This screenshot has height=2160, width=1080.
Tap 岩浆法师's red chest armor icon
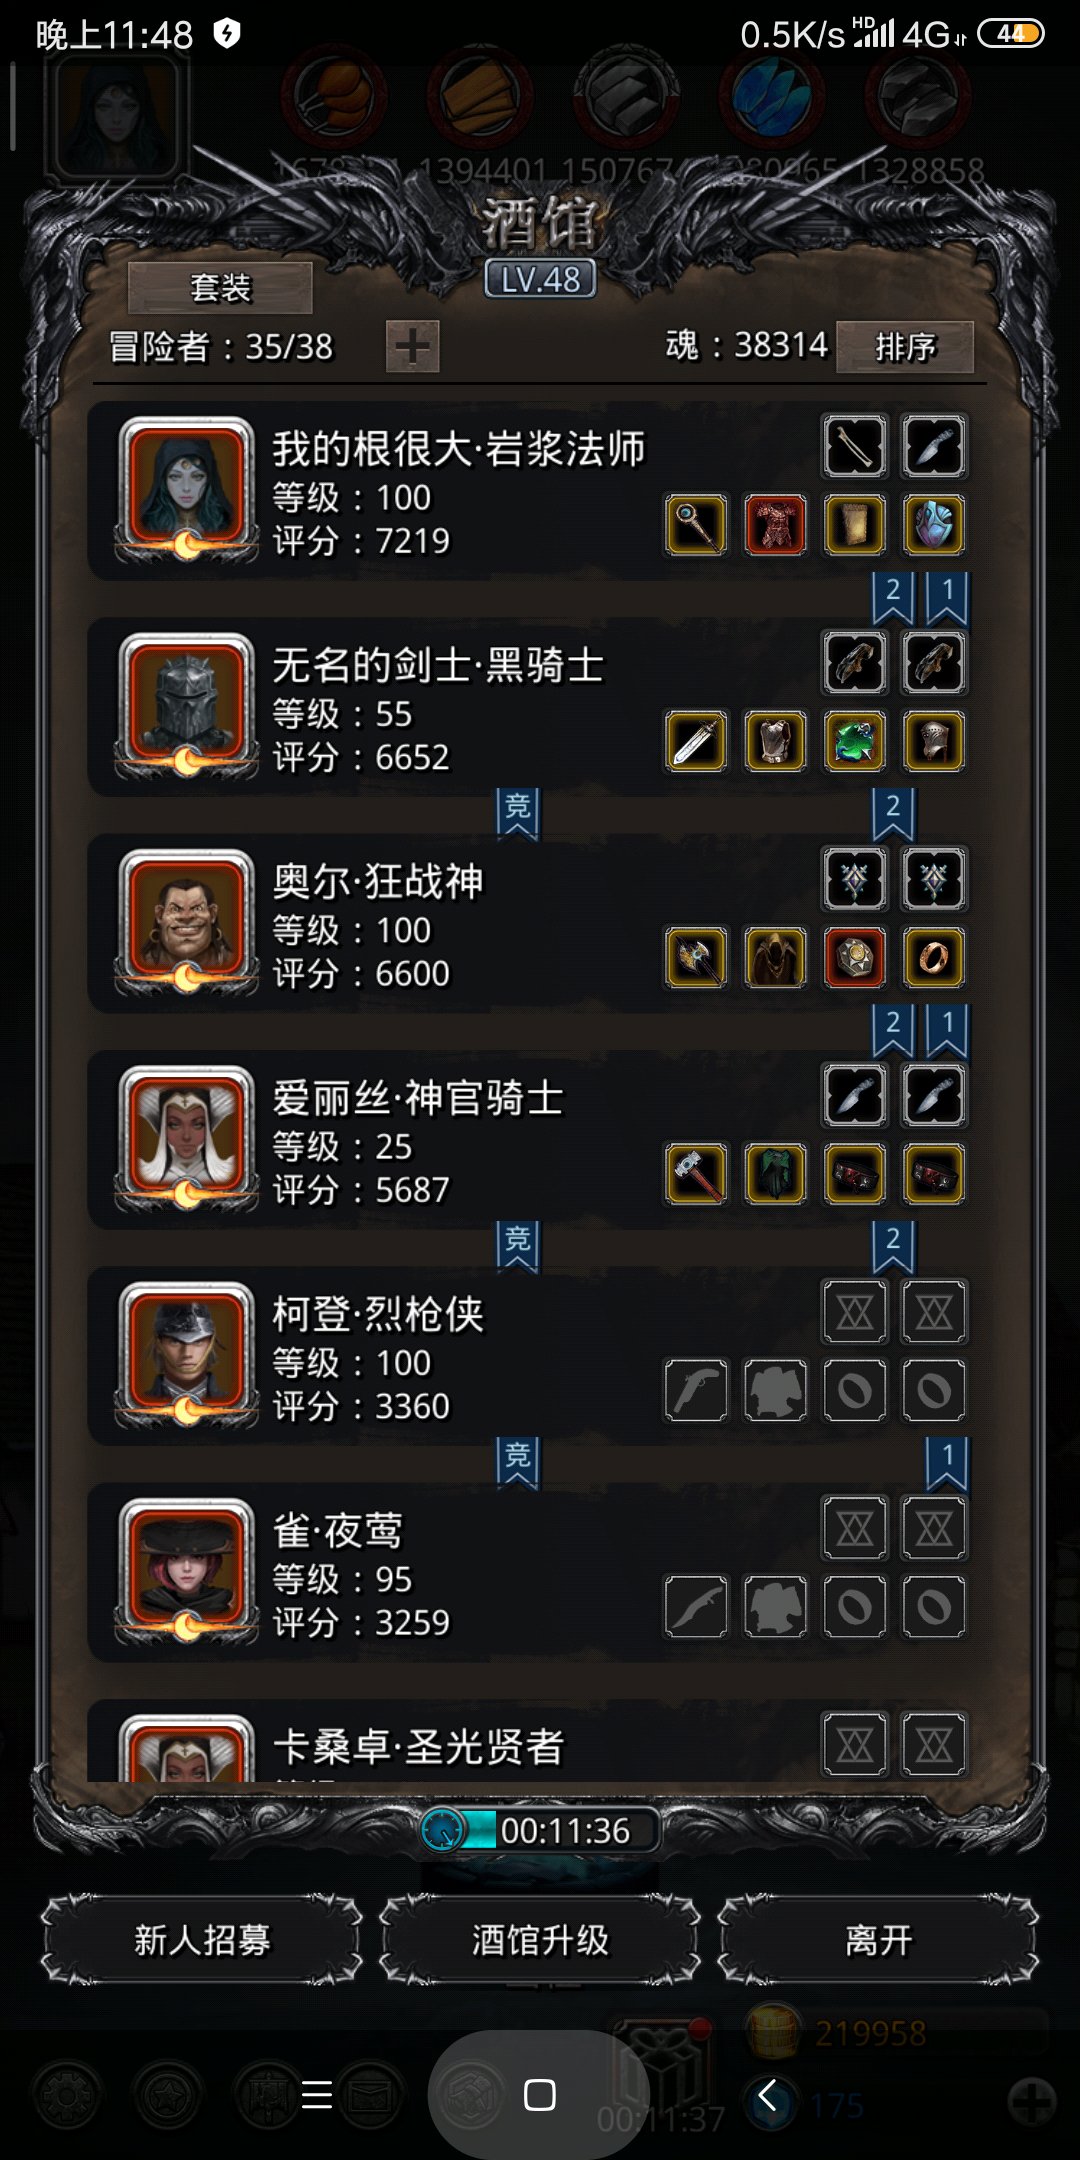click(x=775, y=525)
